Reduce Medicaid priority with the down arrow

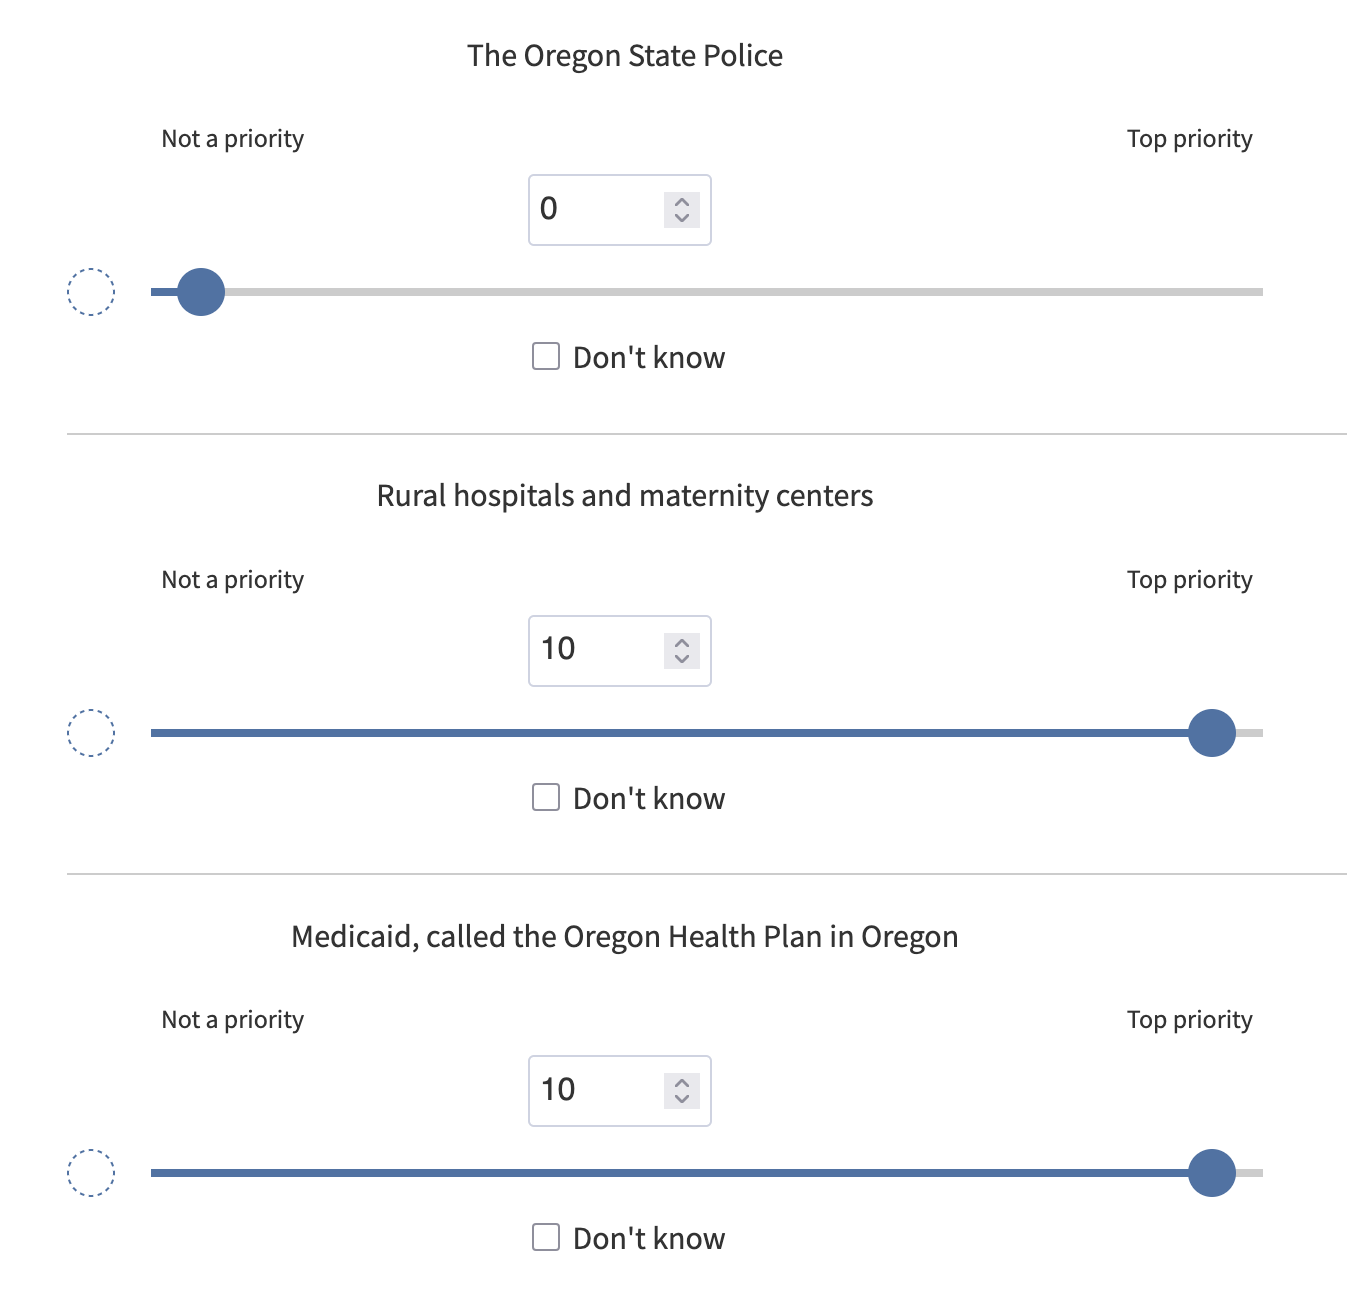pyautogui.click(x=682, y=1098)
